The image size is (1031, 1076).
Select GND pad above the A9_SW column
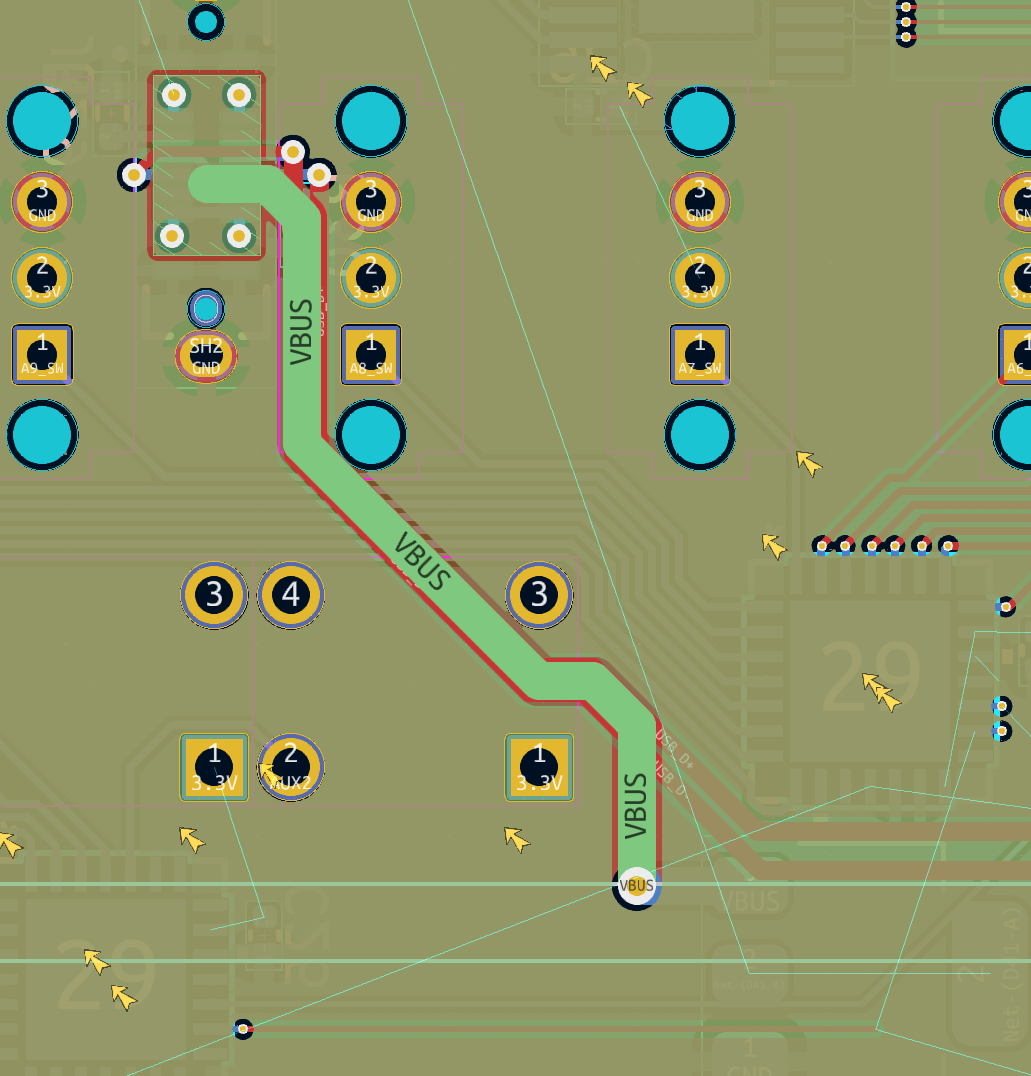click(42, 201)
